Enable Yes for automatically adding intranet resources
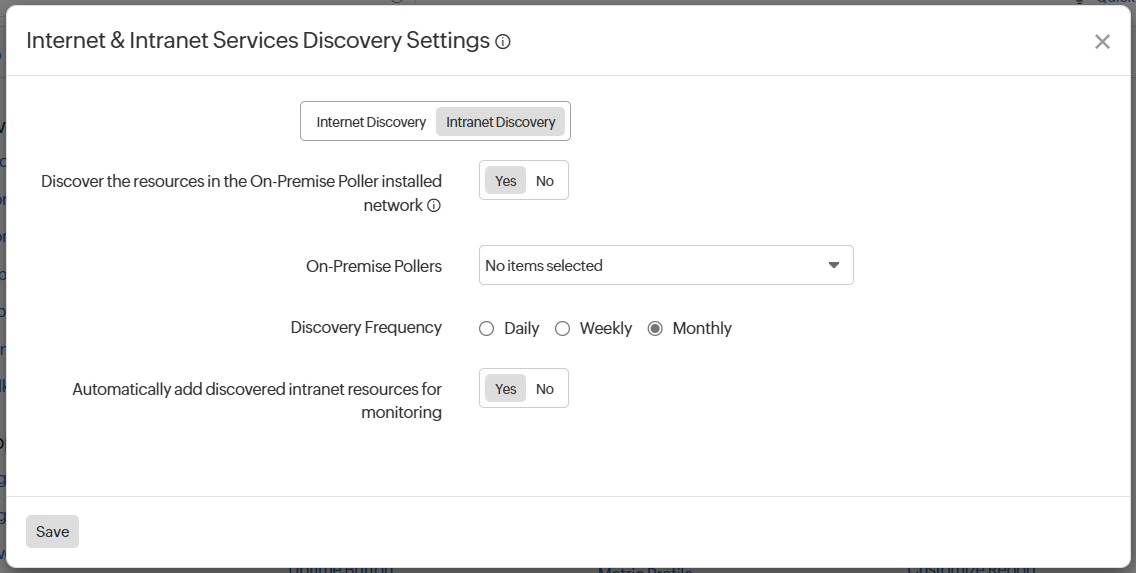 coord(505,389)
